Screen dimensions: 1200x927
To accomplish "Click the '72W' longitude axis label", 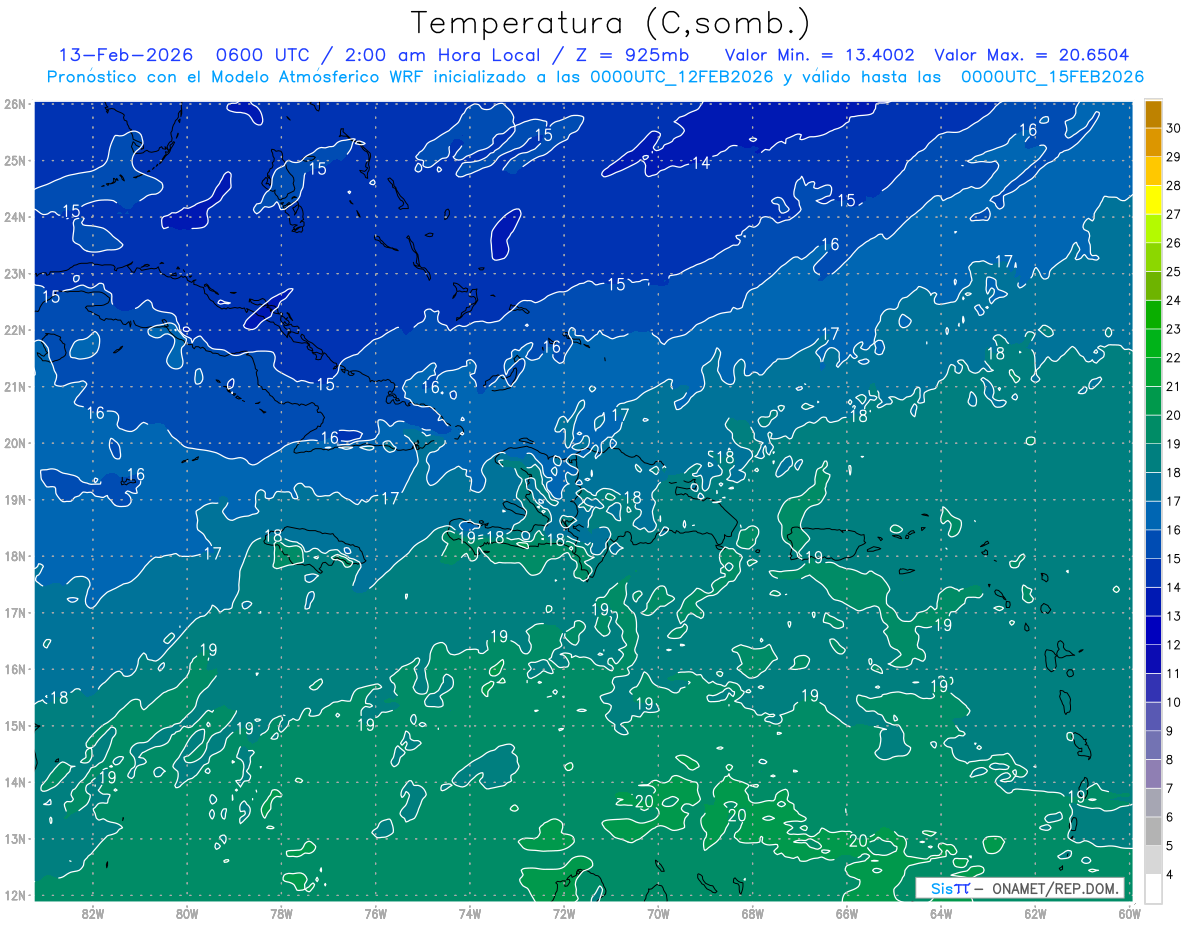I will [564, 913].
